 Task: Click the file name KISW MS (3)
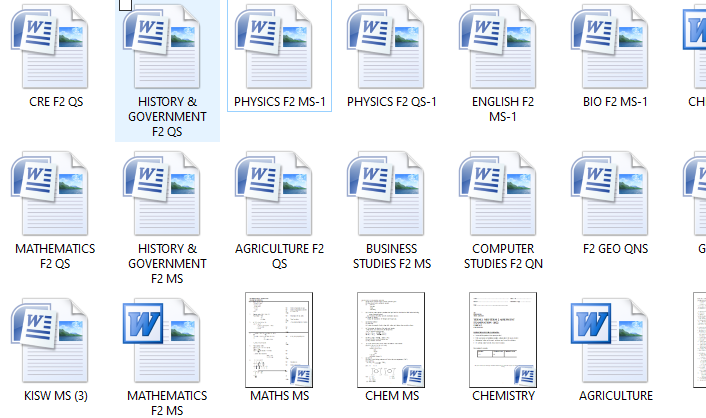pos(56,395)
